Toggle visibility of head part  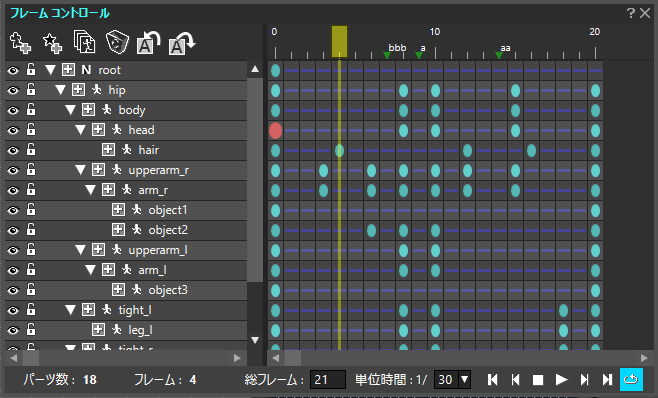(13, 130)
